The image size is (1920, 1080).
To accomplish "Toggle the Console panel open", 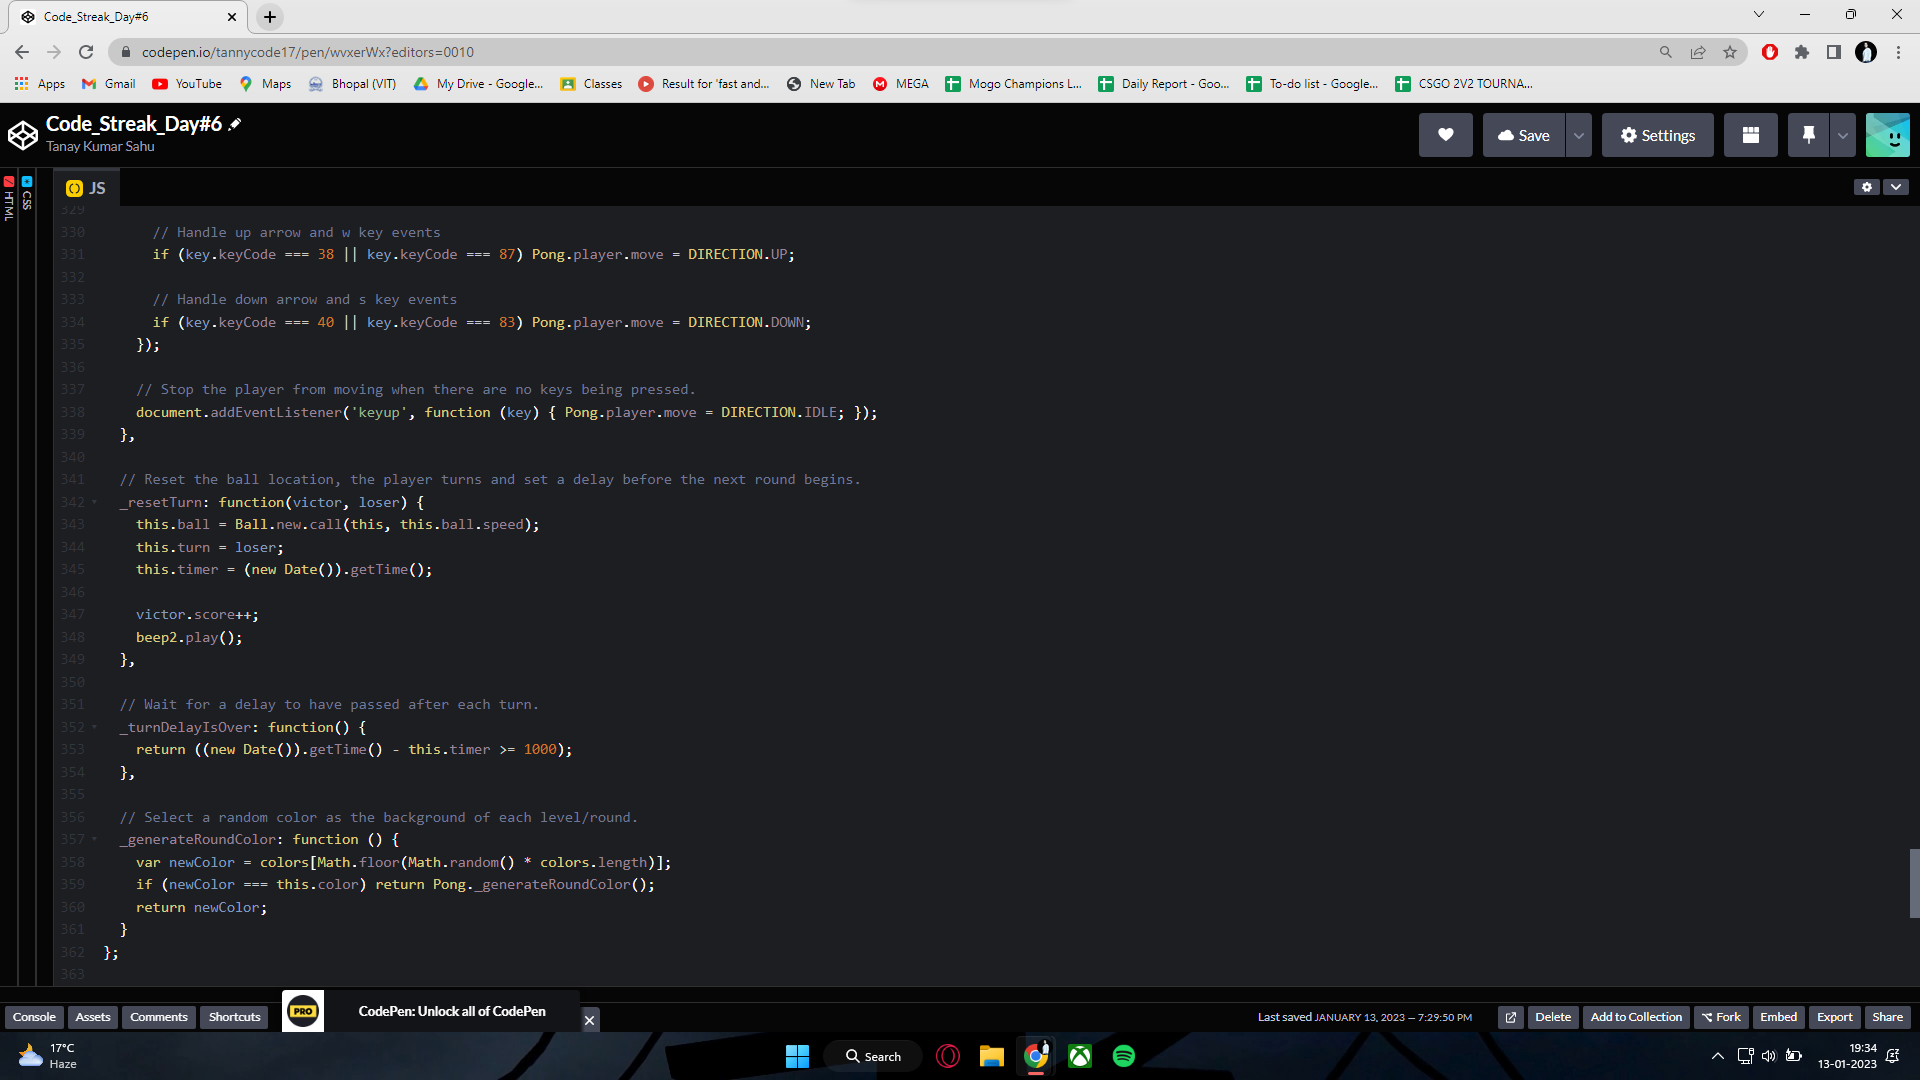I will pyautogui.click(x=34, y=1016).
